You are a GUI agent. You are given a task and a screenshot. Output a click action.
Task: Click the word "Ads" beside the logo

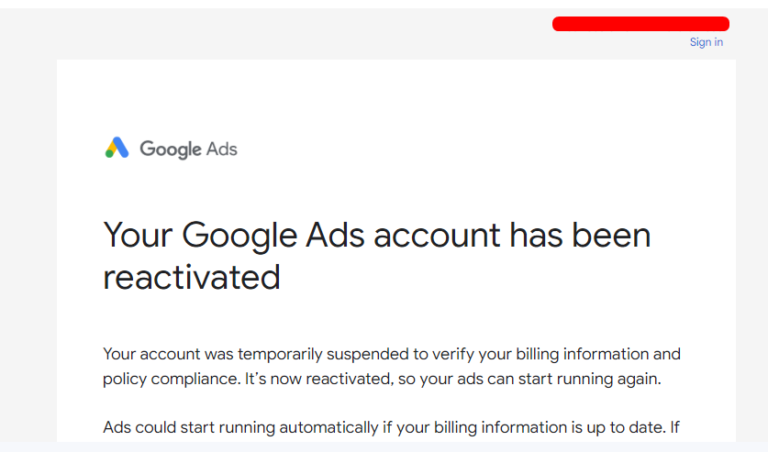coord(221,149)
